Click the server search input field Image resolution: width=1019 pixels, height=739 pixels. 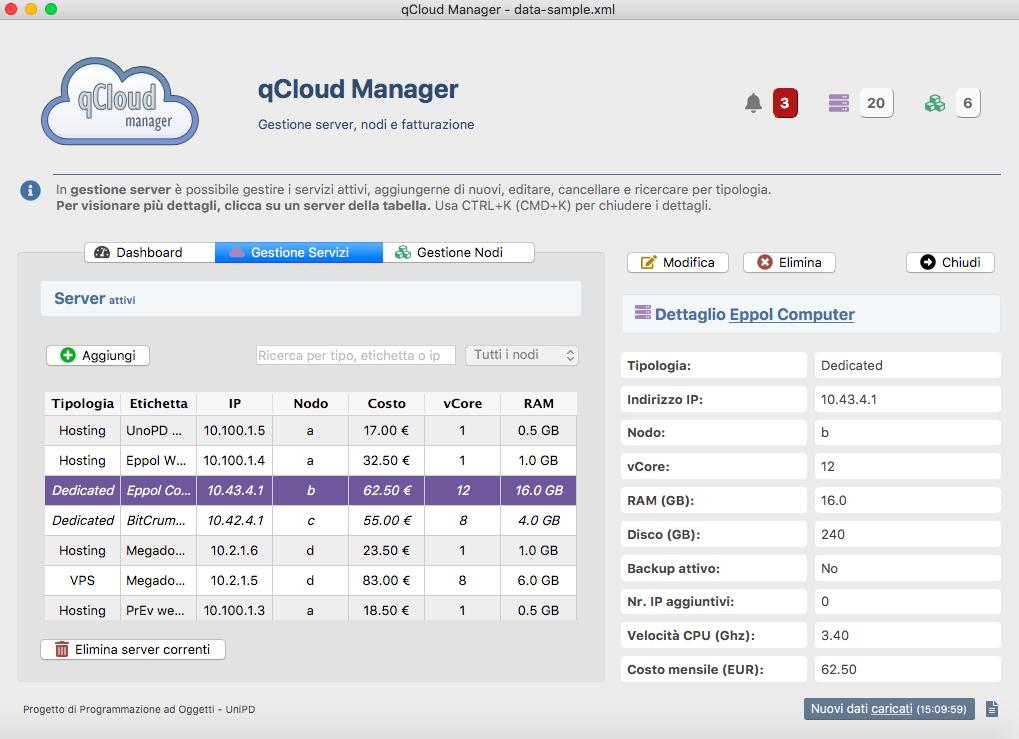click(356, 355)
